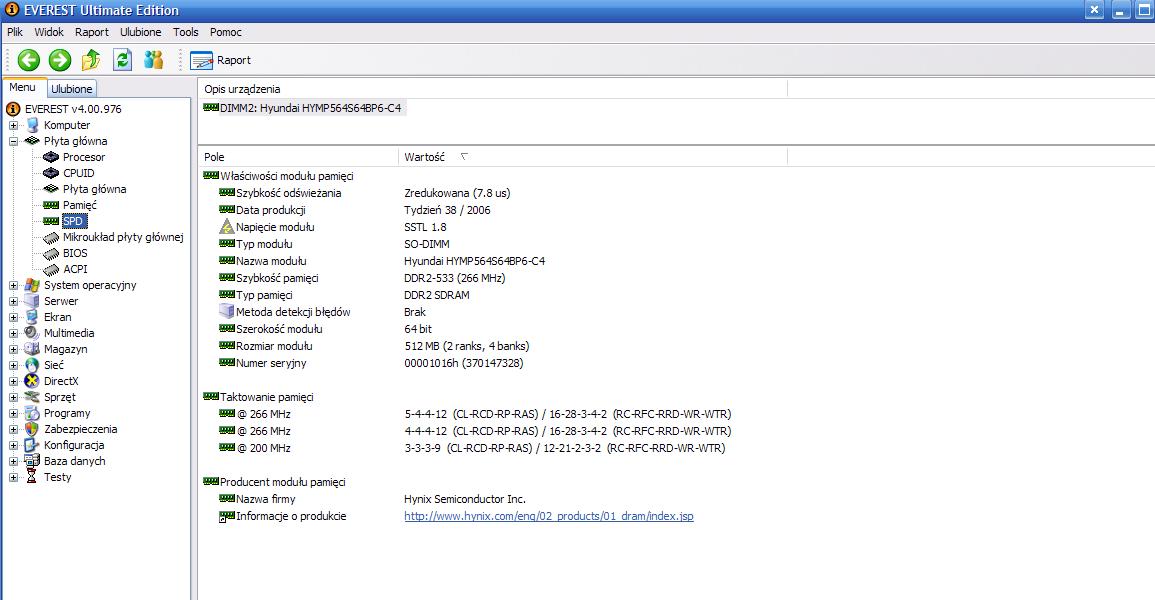Click the Konfiguracja icon

32,445
